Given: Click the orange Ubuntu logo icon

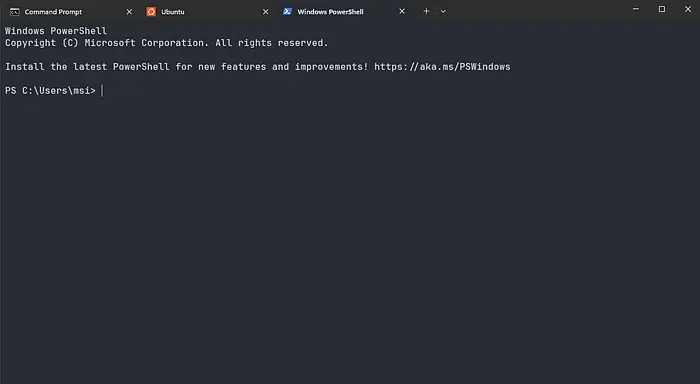Looking at the screenshot, I should pyautogui.click(x=151, y=12).
